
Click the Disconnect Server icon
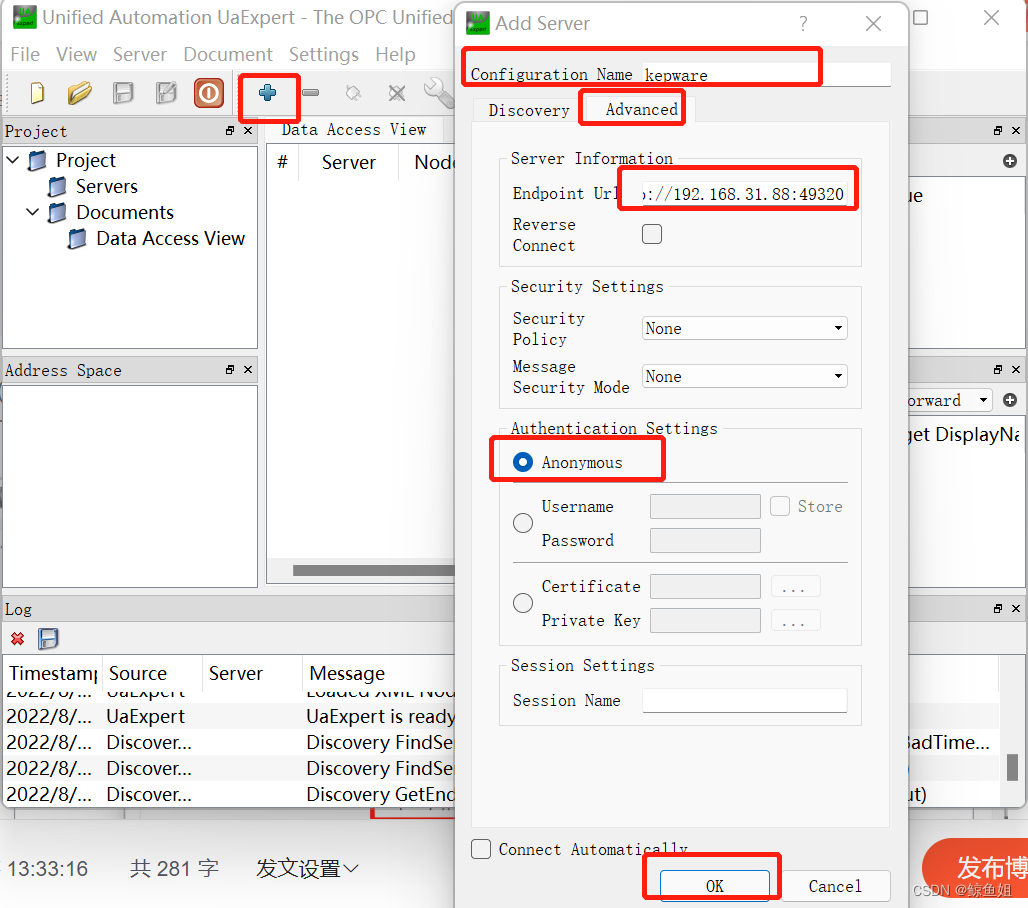click(397, 92)
